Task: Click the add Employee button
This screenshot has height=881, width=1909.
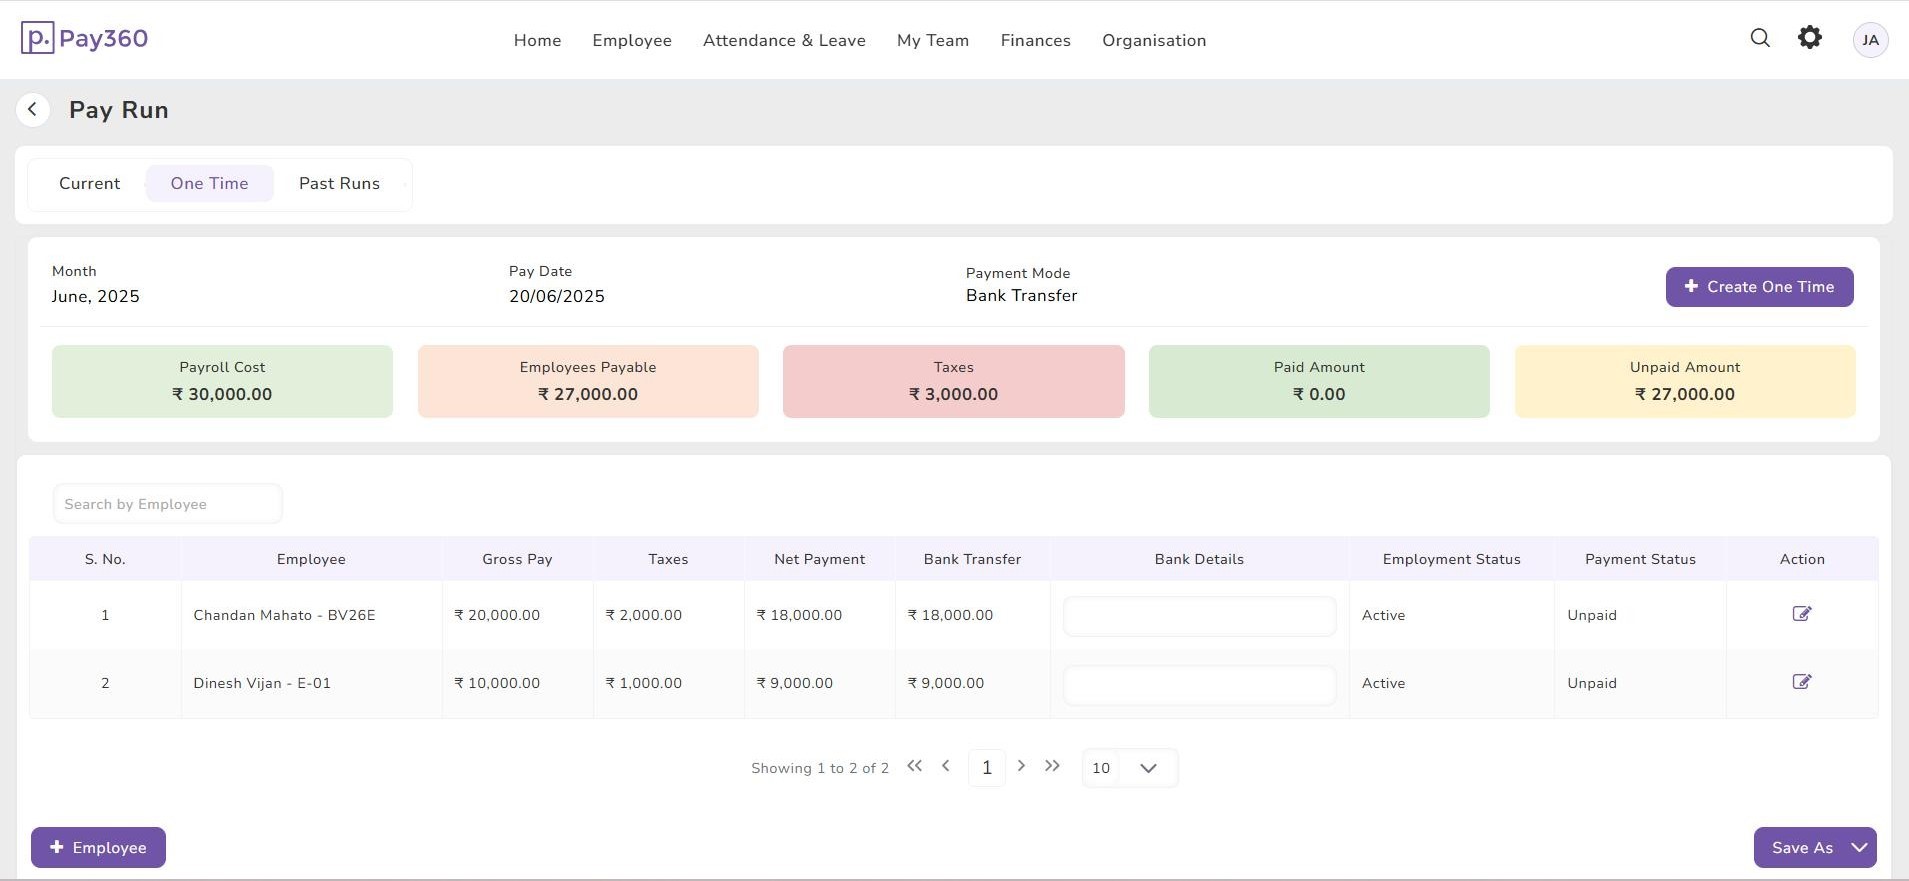Action: click(x=98, y=847)
